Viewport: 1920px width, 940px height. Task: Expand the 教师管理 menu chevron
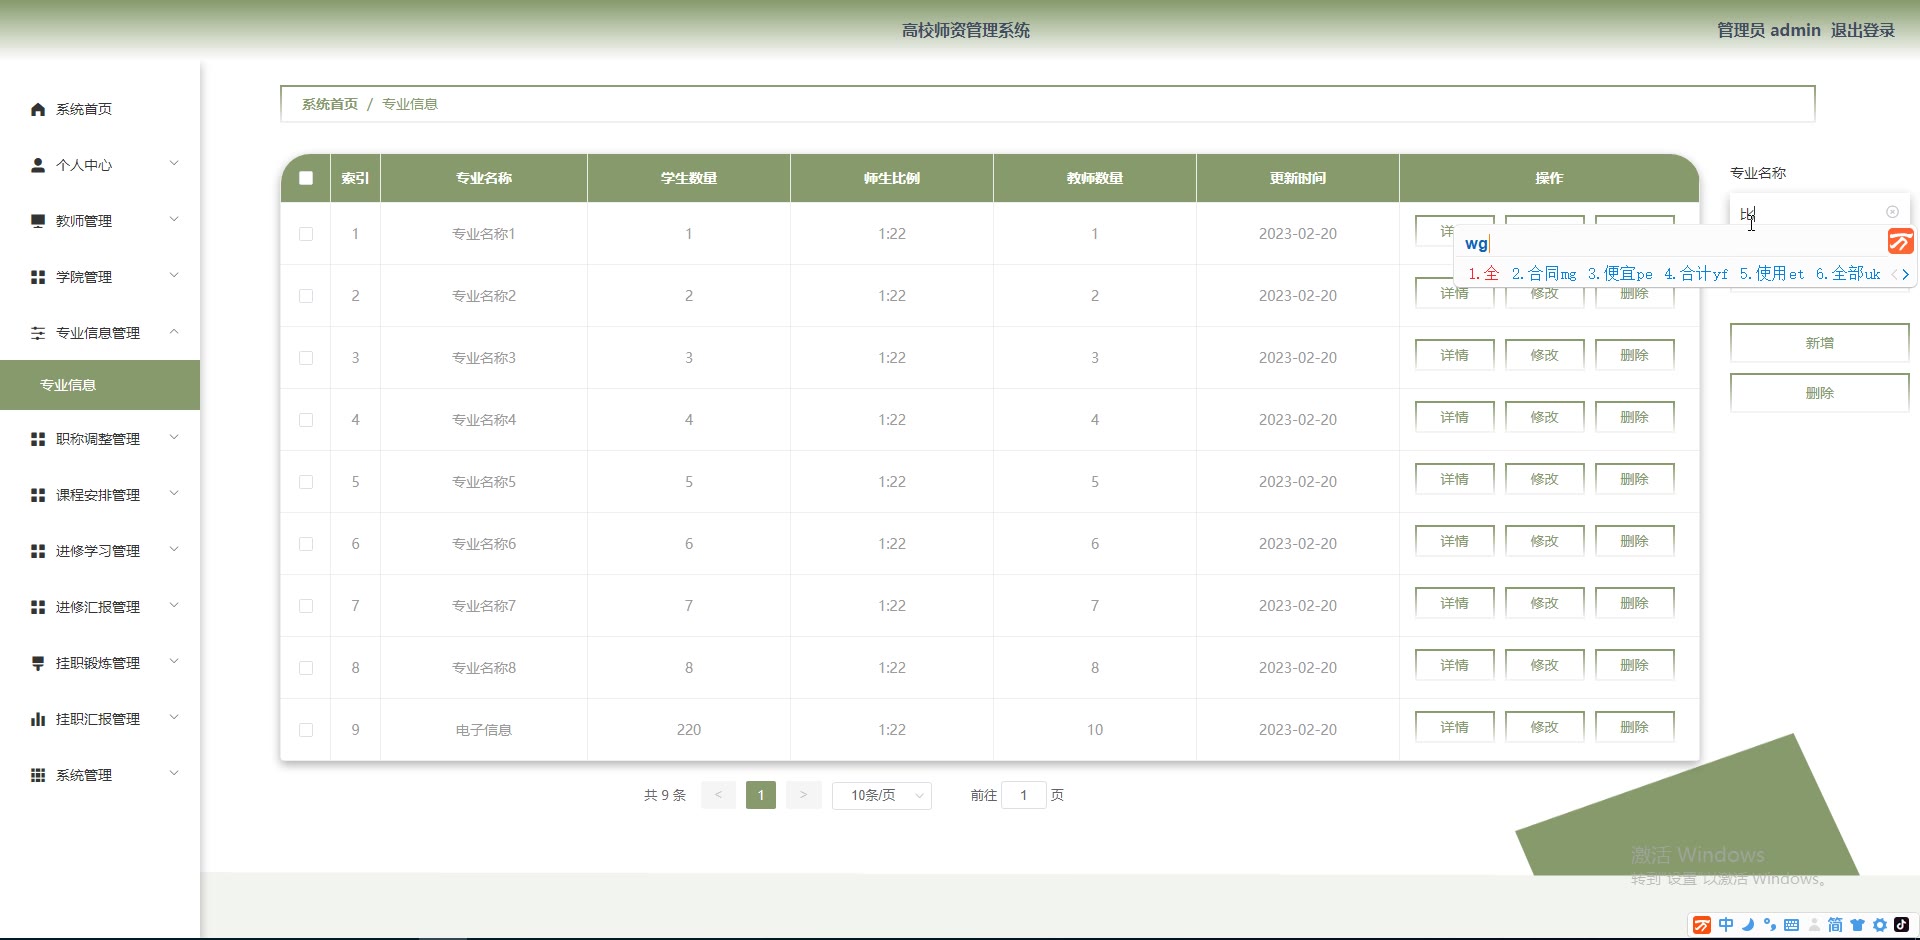pos(174,219)
